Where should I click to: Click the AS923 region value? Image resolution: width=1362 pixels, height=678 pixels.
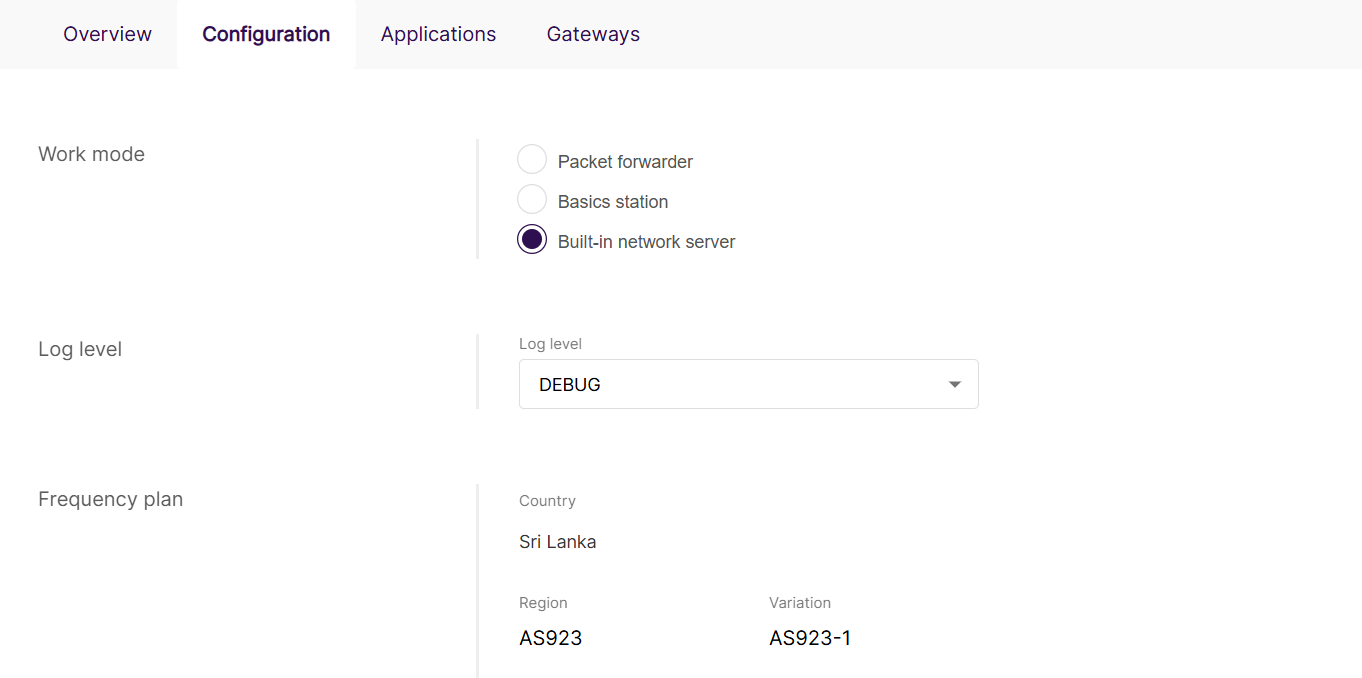click(550, 638)
